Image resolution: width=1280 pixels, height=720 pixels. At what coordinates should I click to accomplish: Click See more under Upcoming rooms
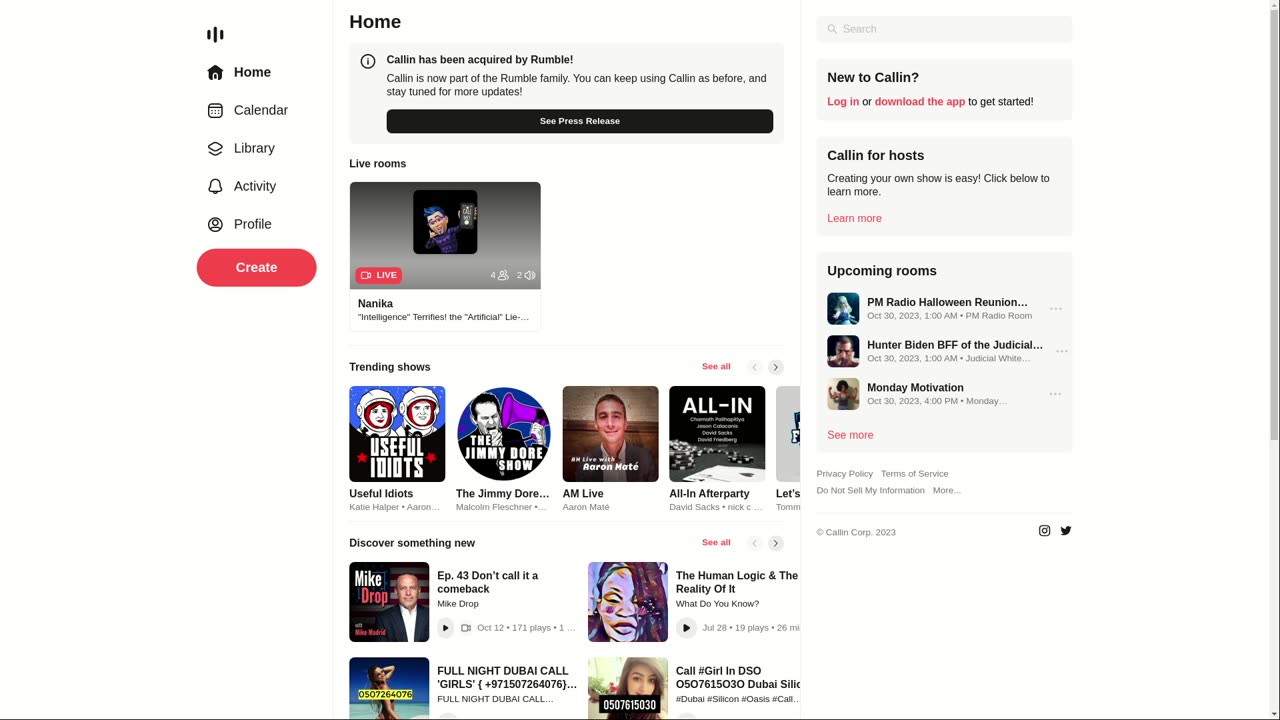tap(850, 436)
